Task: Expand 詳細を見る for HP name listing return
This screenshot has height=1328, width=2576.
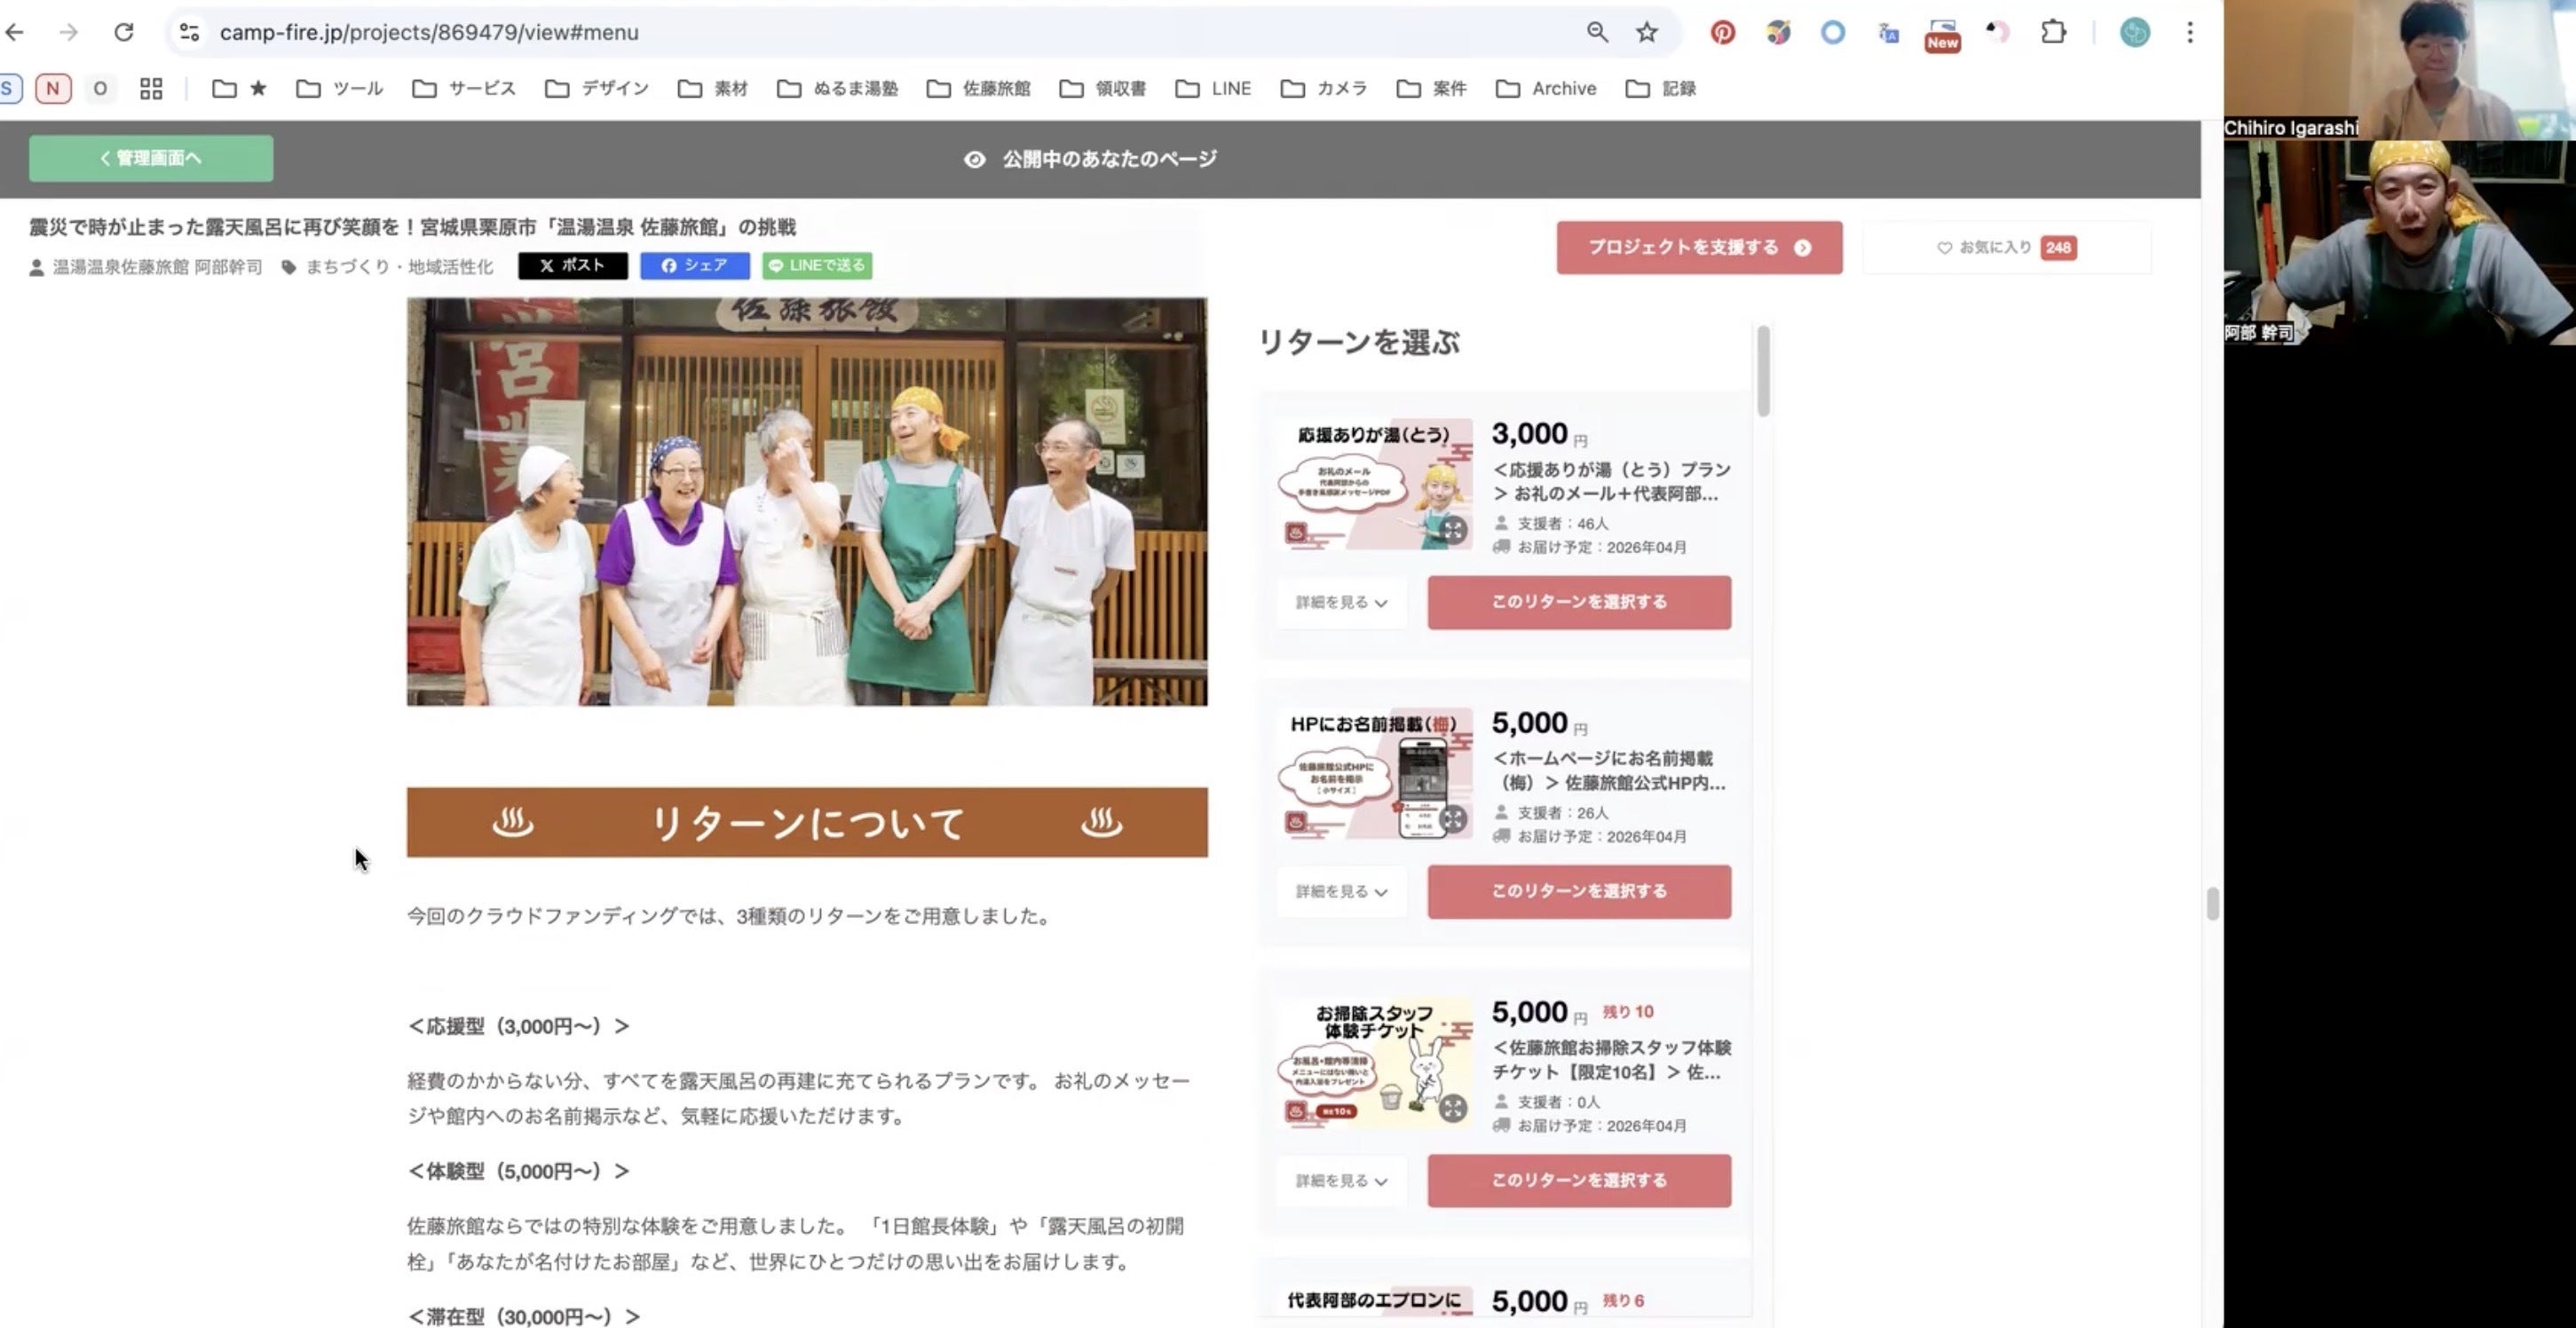Action: (1341, 892)
